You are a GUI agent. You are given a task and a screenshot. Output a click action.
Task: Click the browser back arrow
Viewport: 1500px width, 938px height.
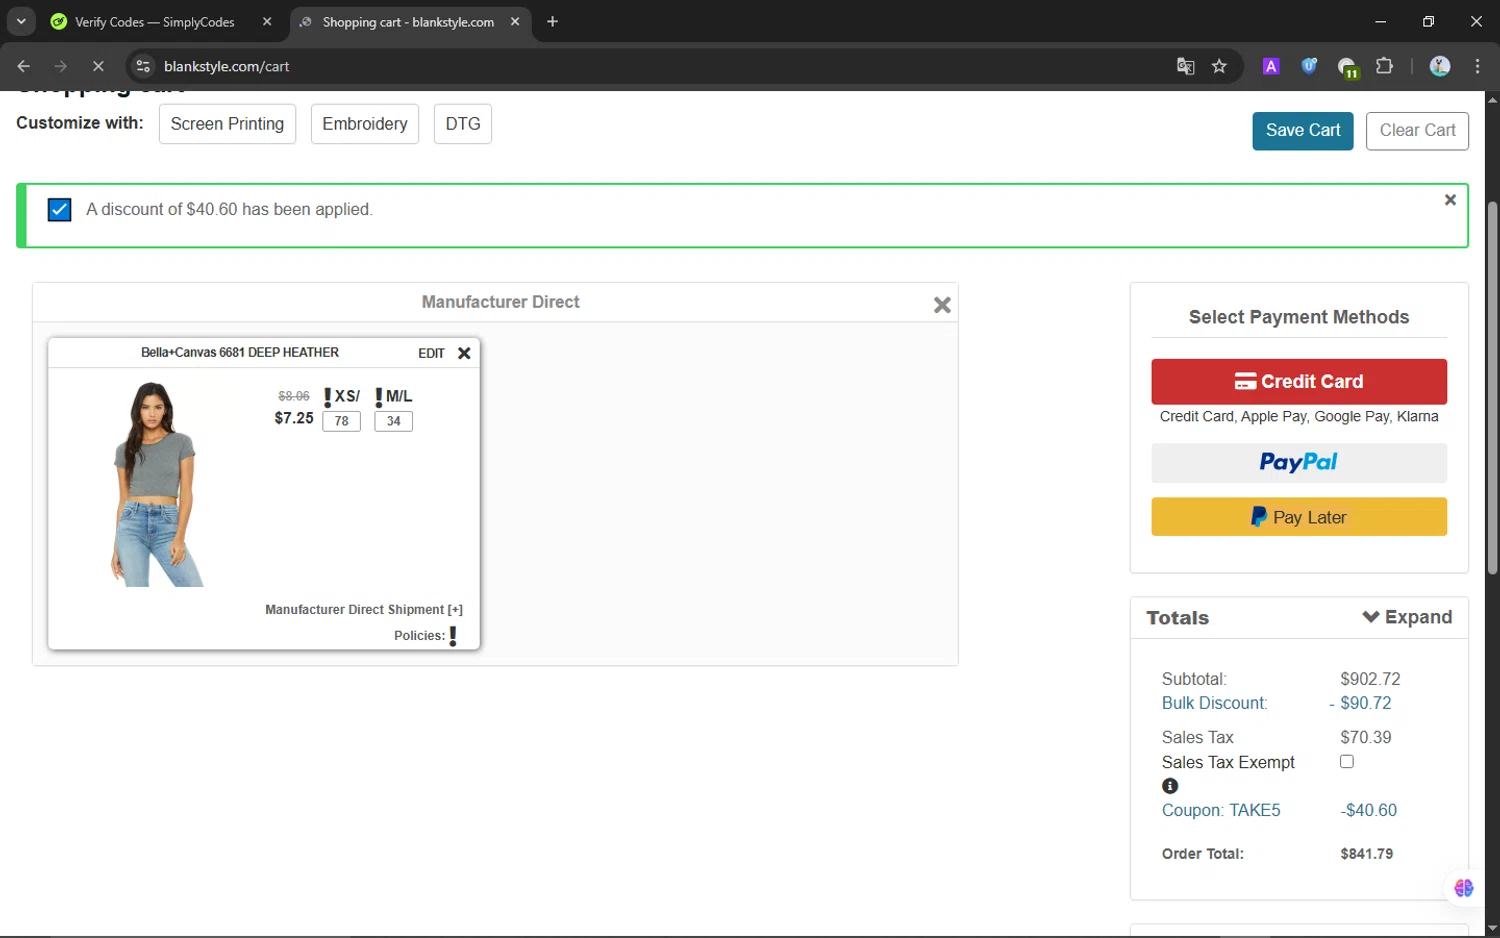tap(23, 66)
